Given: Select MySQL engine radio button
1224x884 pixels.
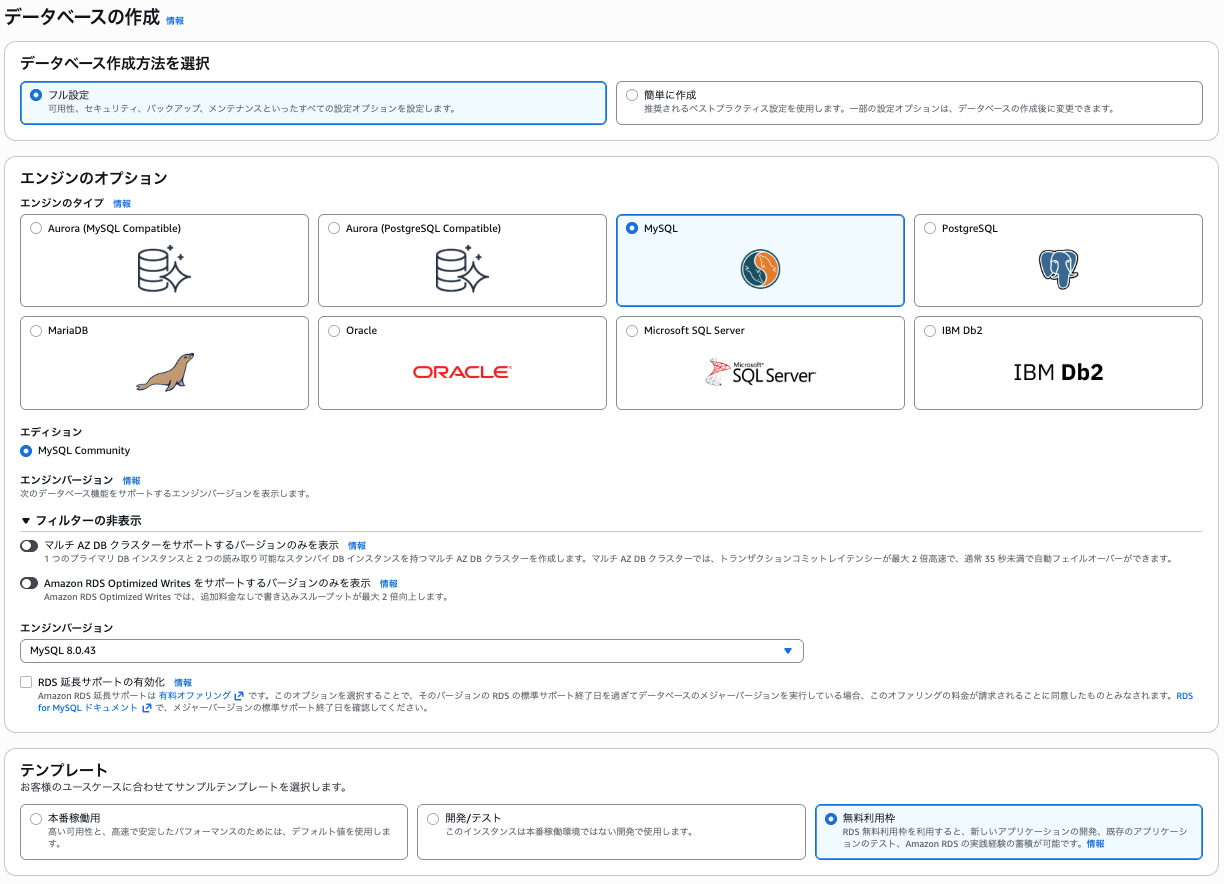Looking at the screenshot, I should pyautogui.click(x=632, y=228).
